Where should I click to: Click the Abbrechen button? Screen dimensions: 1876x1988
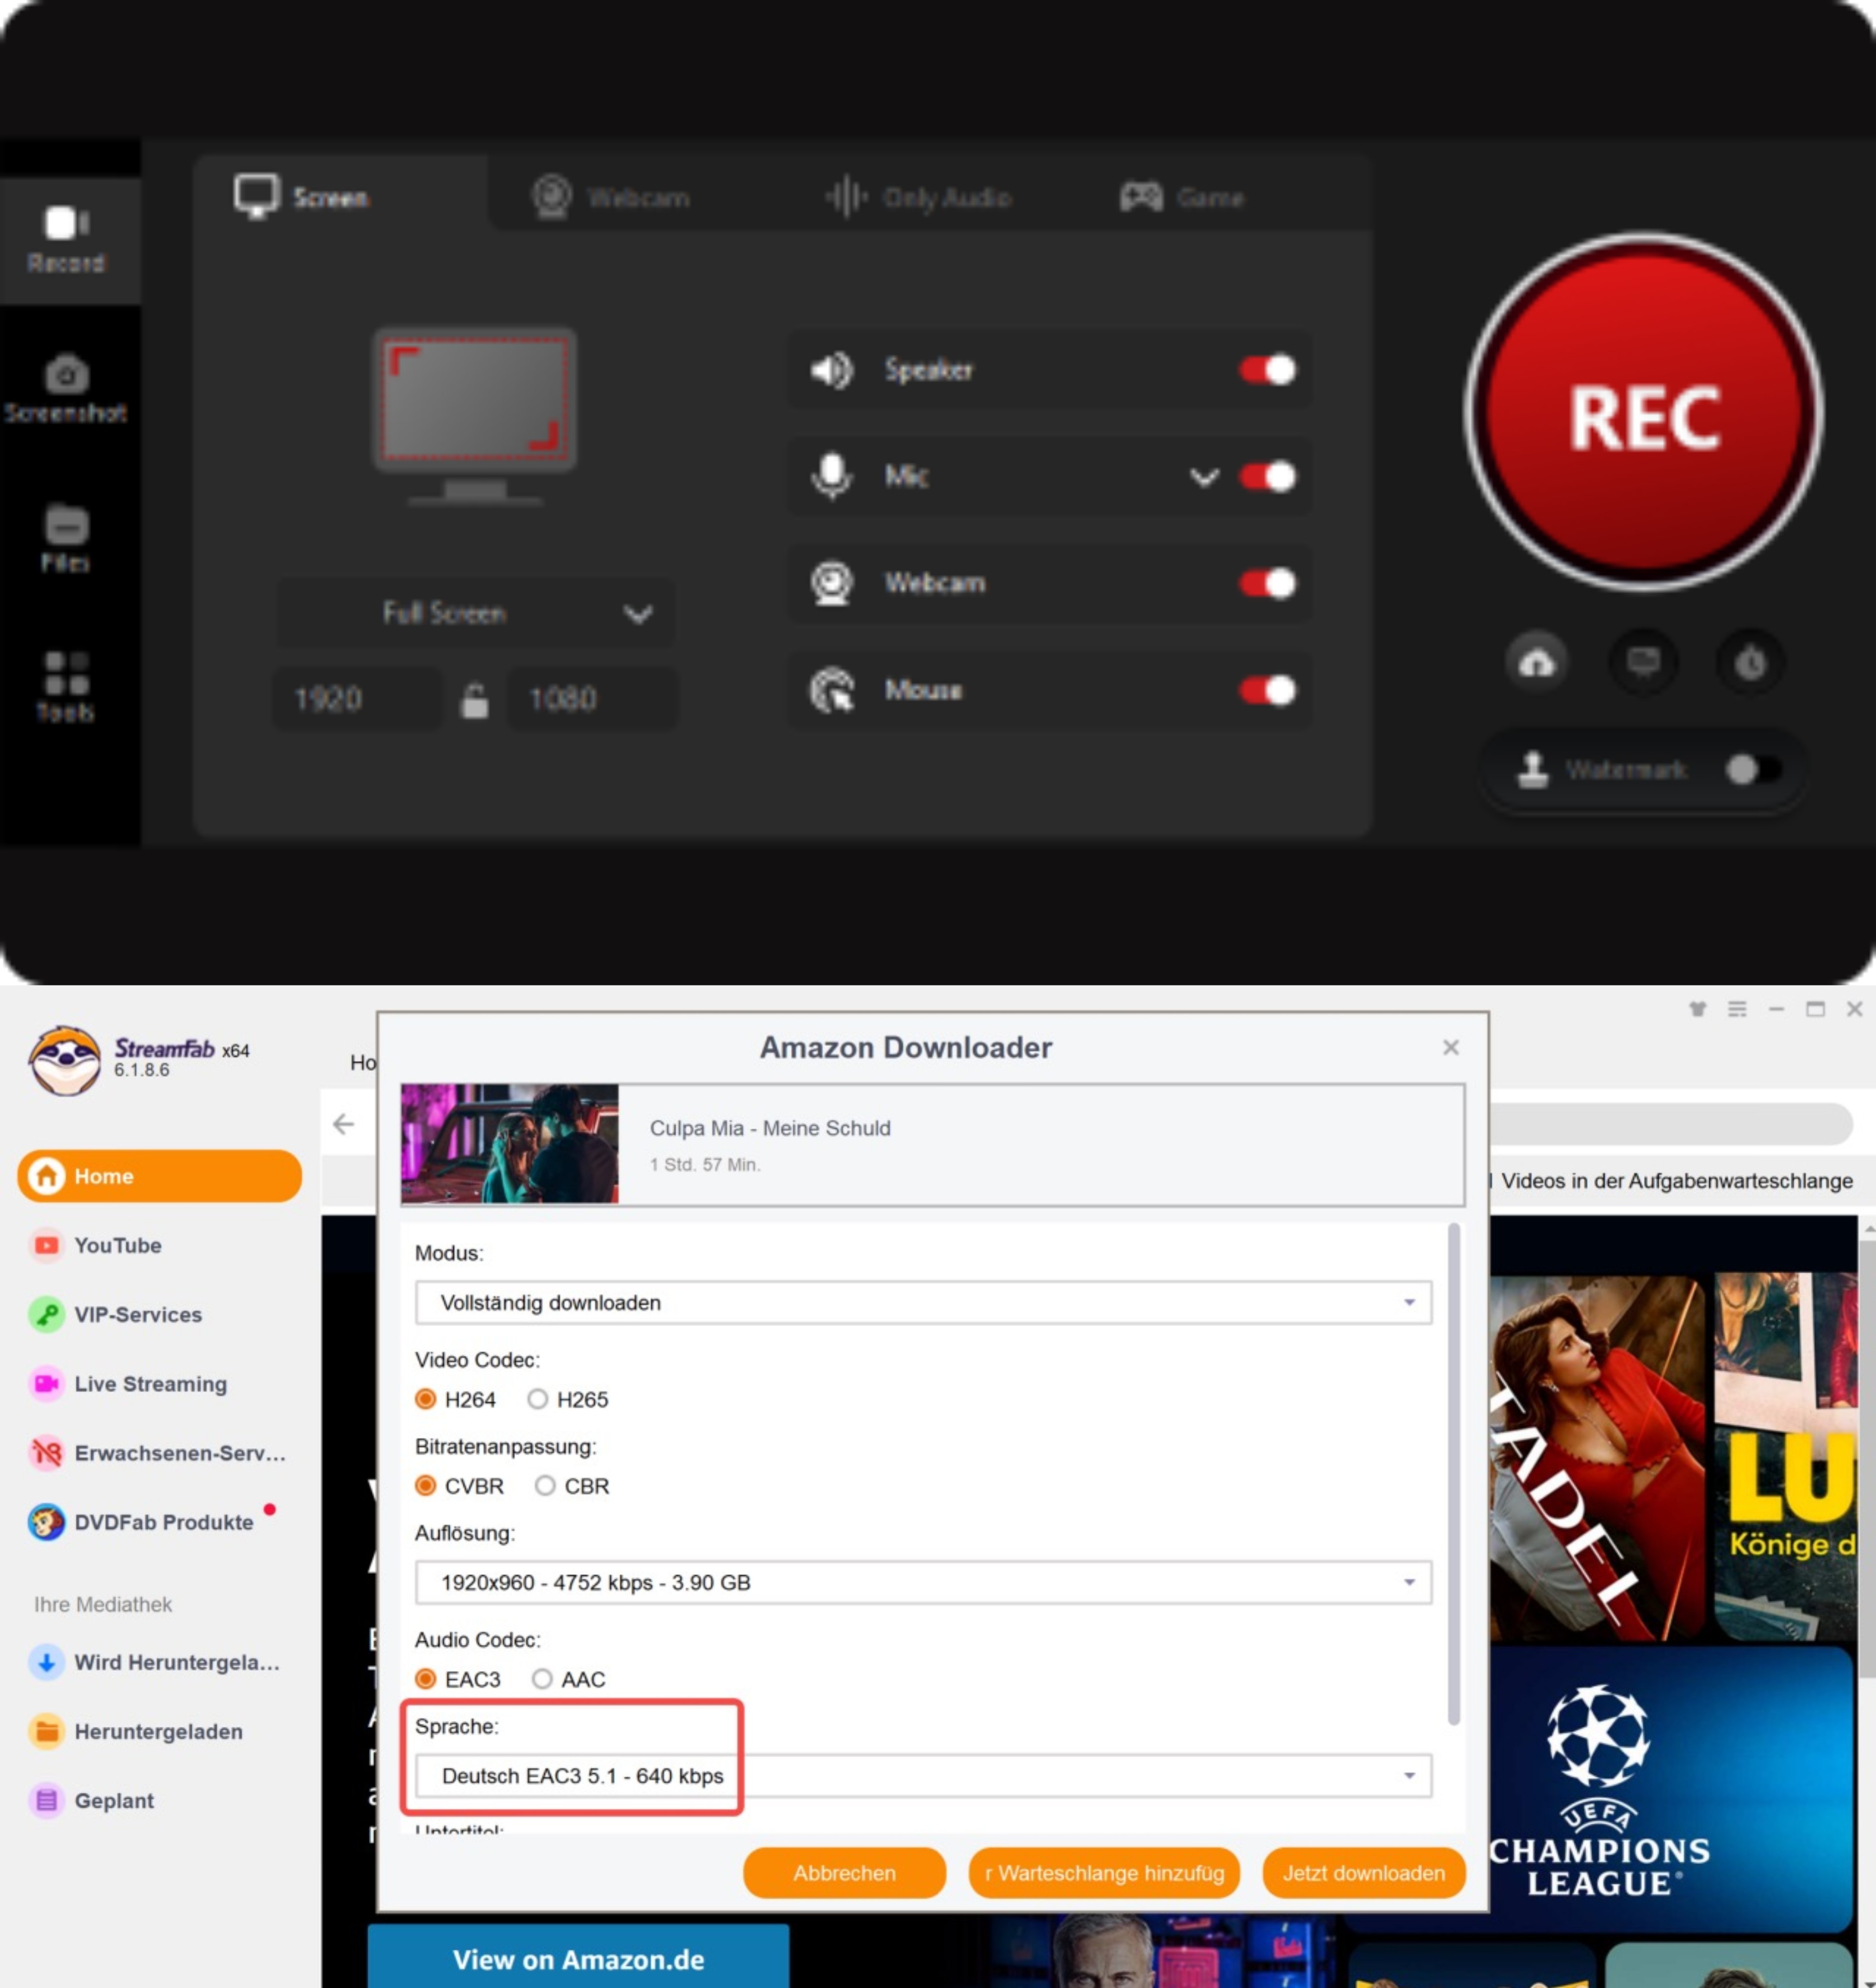click(x=844, y=1873)
